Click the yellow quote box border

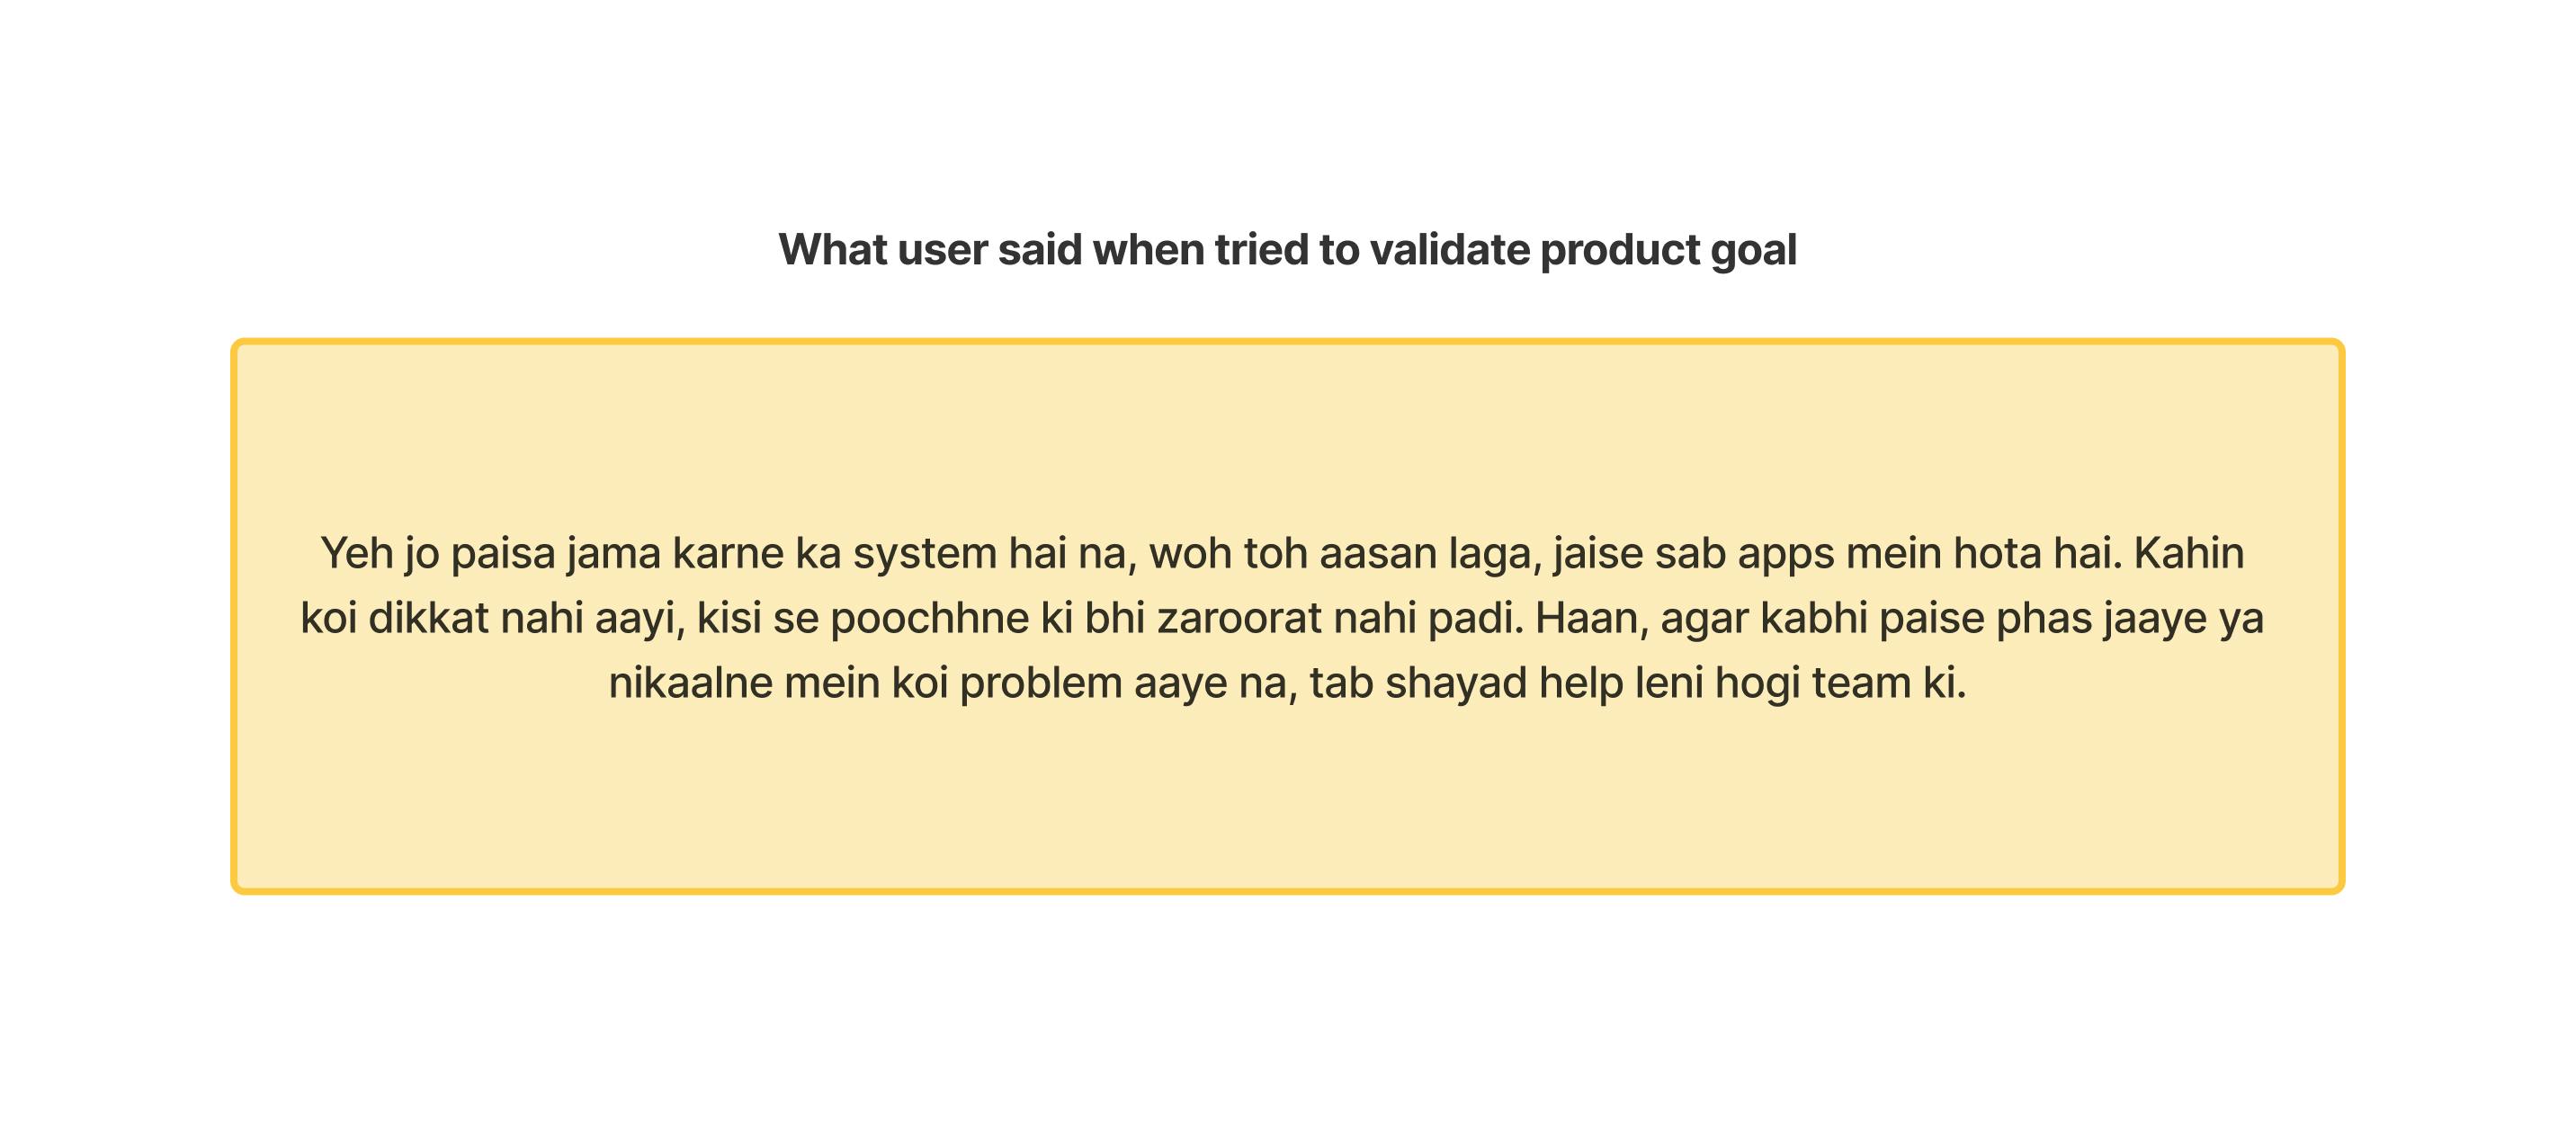[1287, 342]
